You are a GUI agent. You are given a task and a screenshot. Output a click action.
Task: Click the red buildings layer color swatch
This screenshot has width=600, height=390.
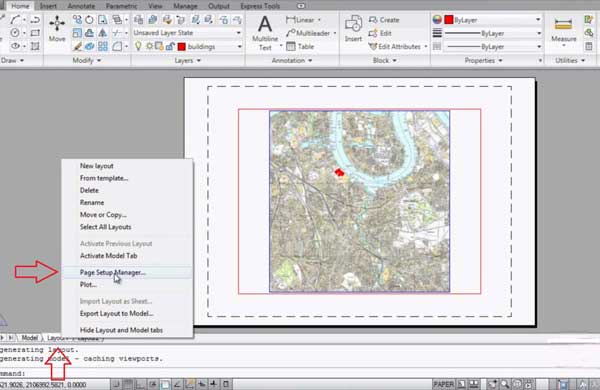182,47
